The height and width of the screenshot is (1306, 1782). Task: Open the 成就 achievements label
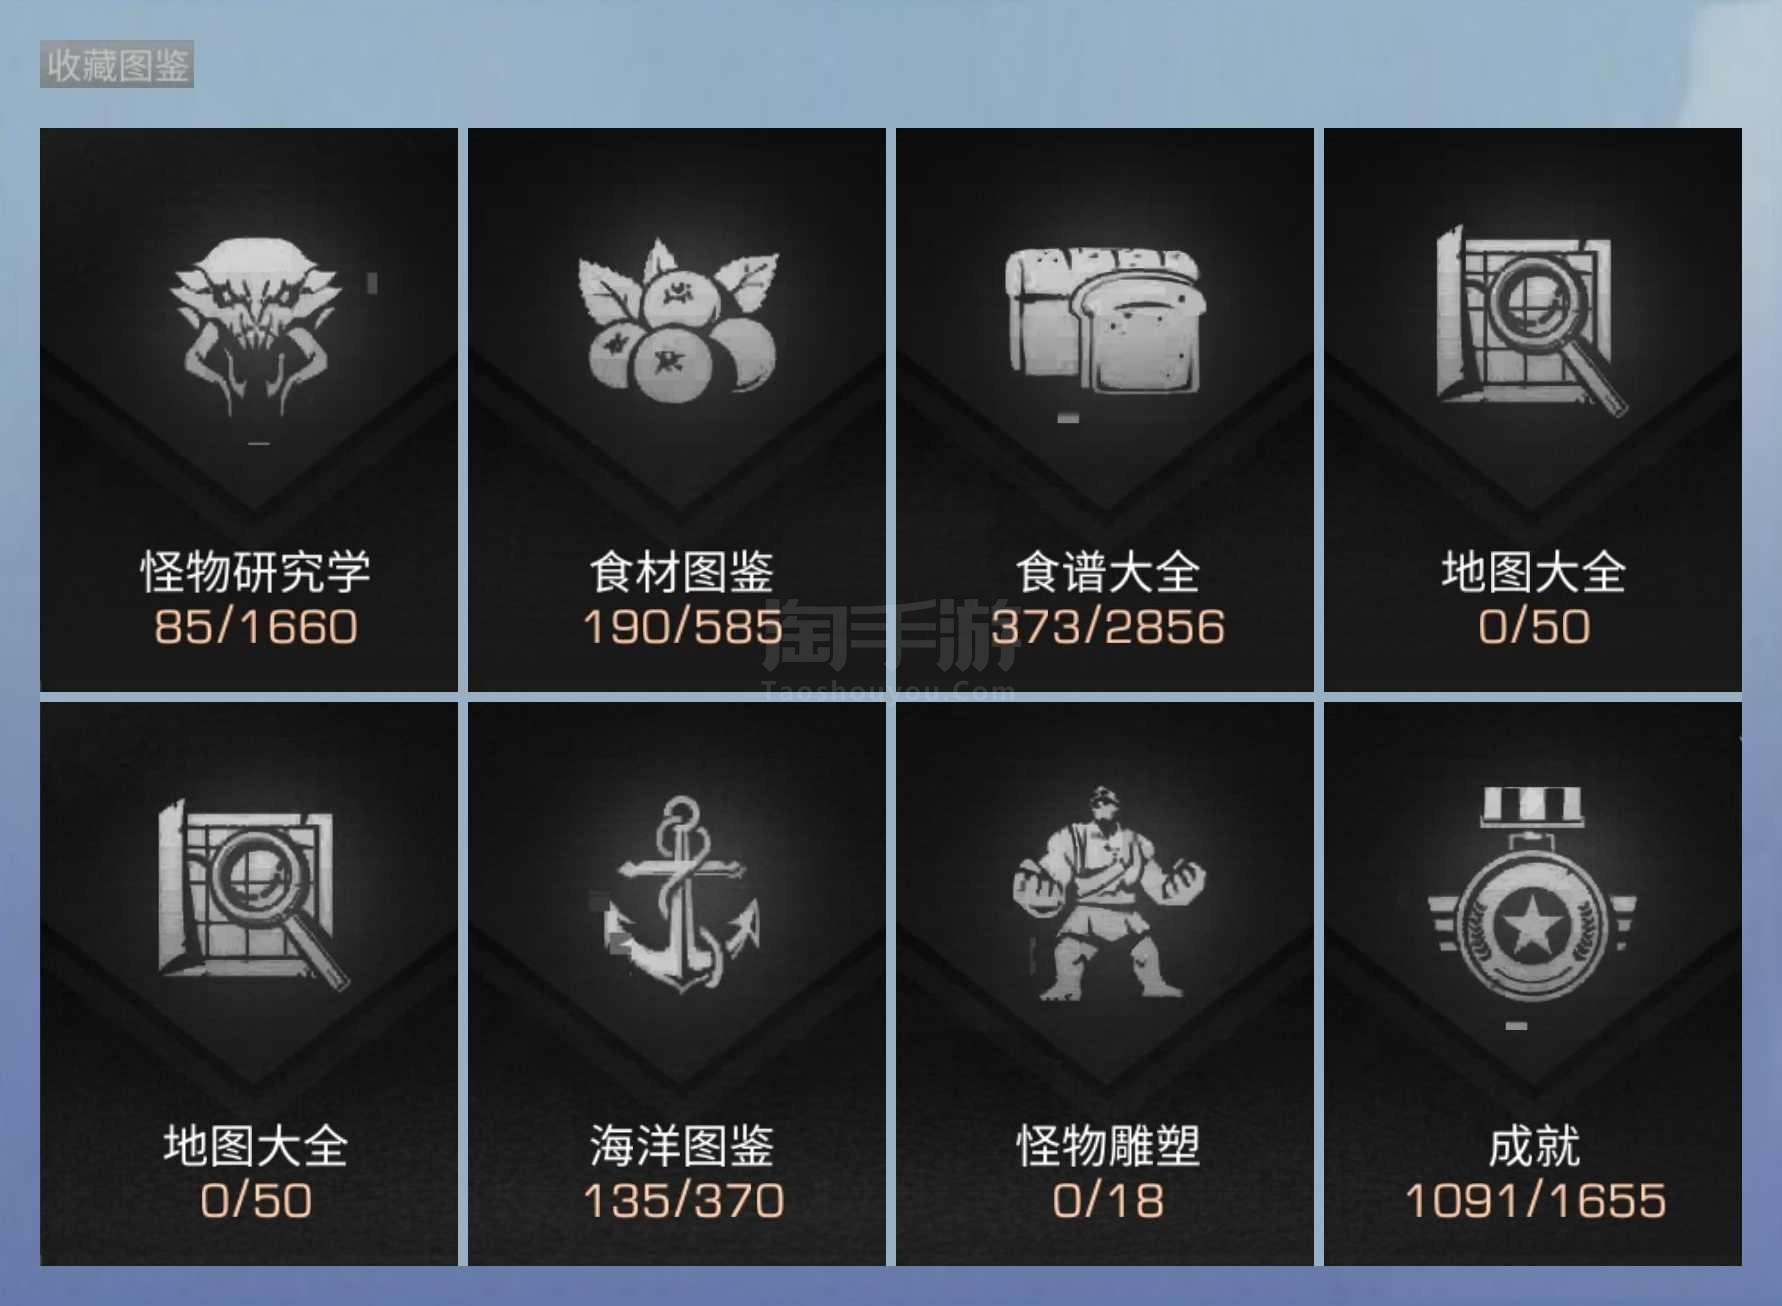point(1534,1146)
